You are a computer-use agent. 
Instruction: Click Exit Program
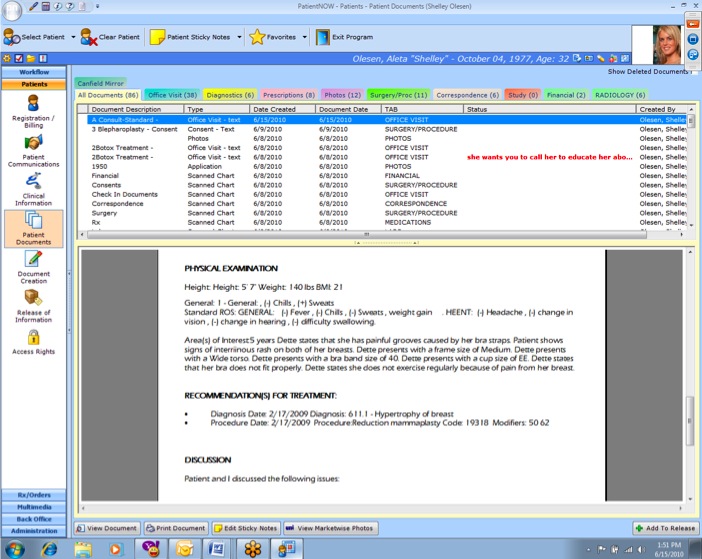[344, 37]
